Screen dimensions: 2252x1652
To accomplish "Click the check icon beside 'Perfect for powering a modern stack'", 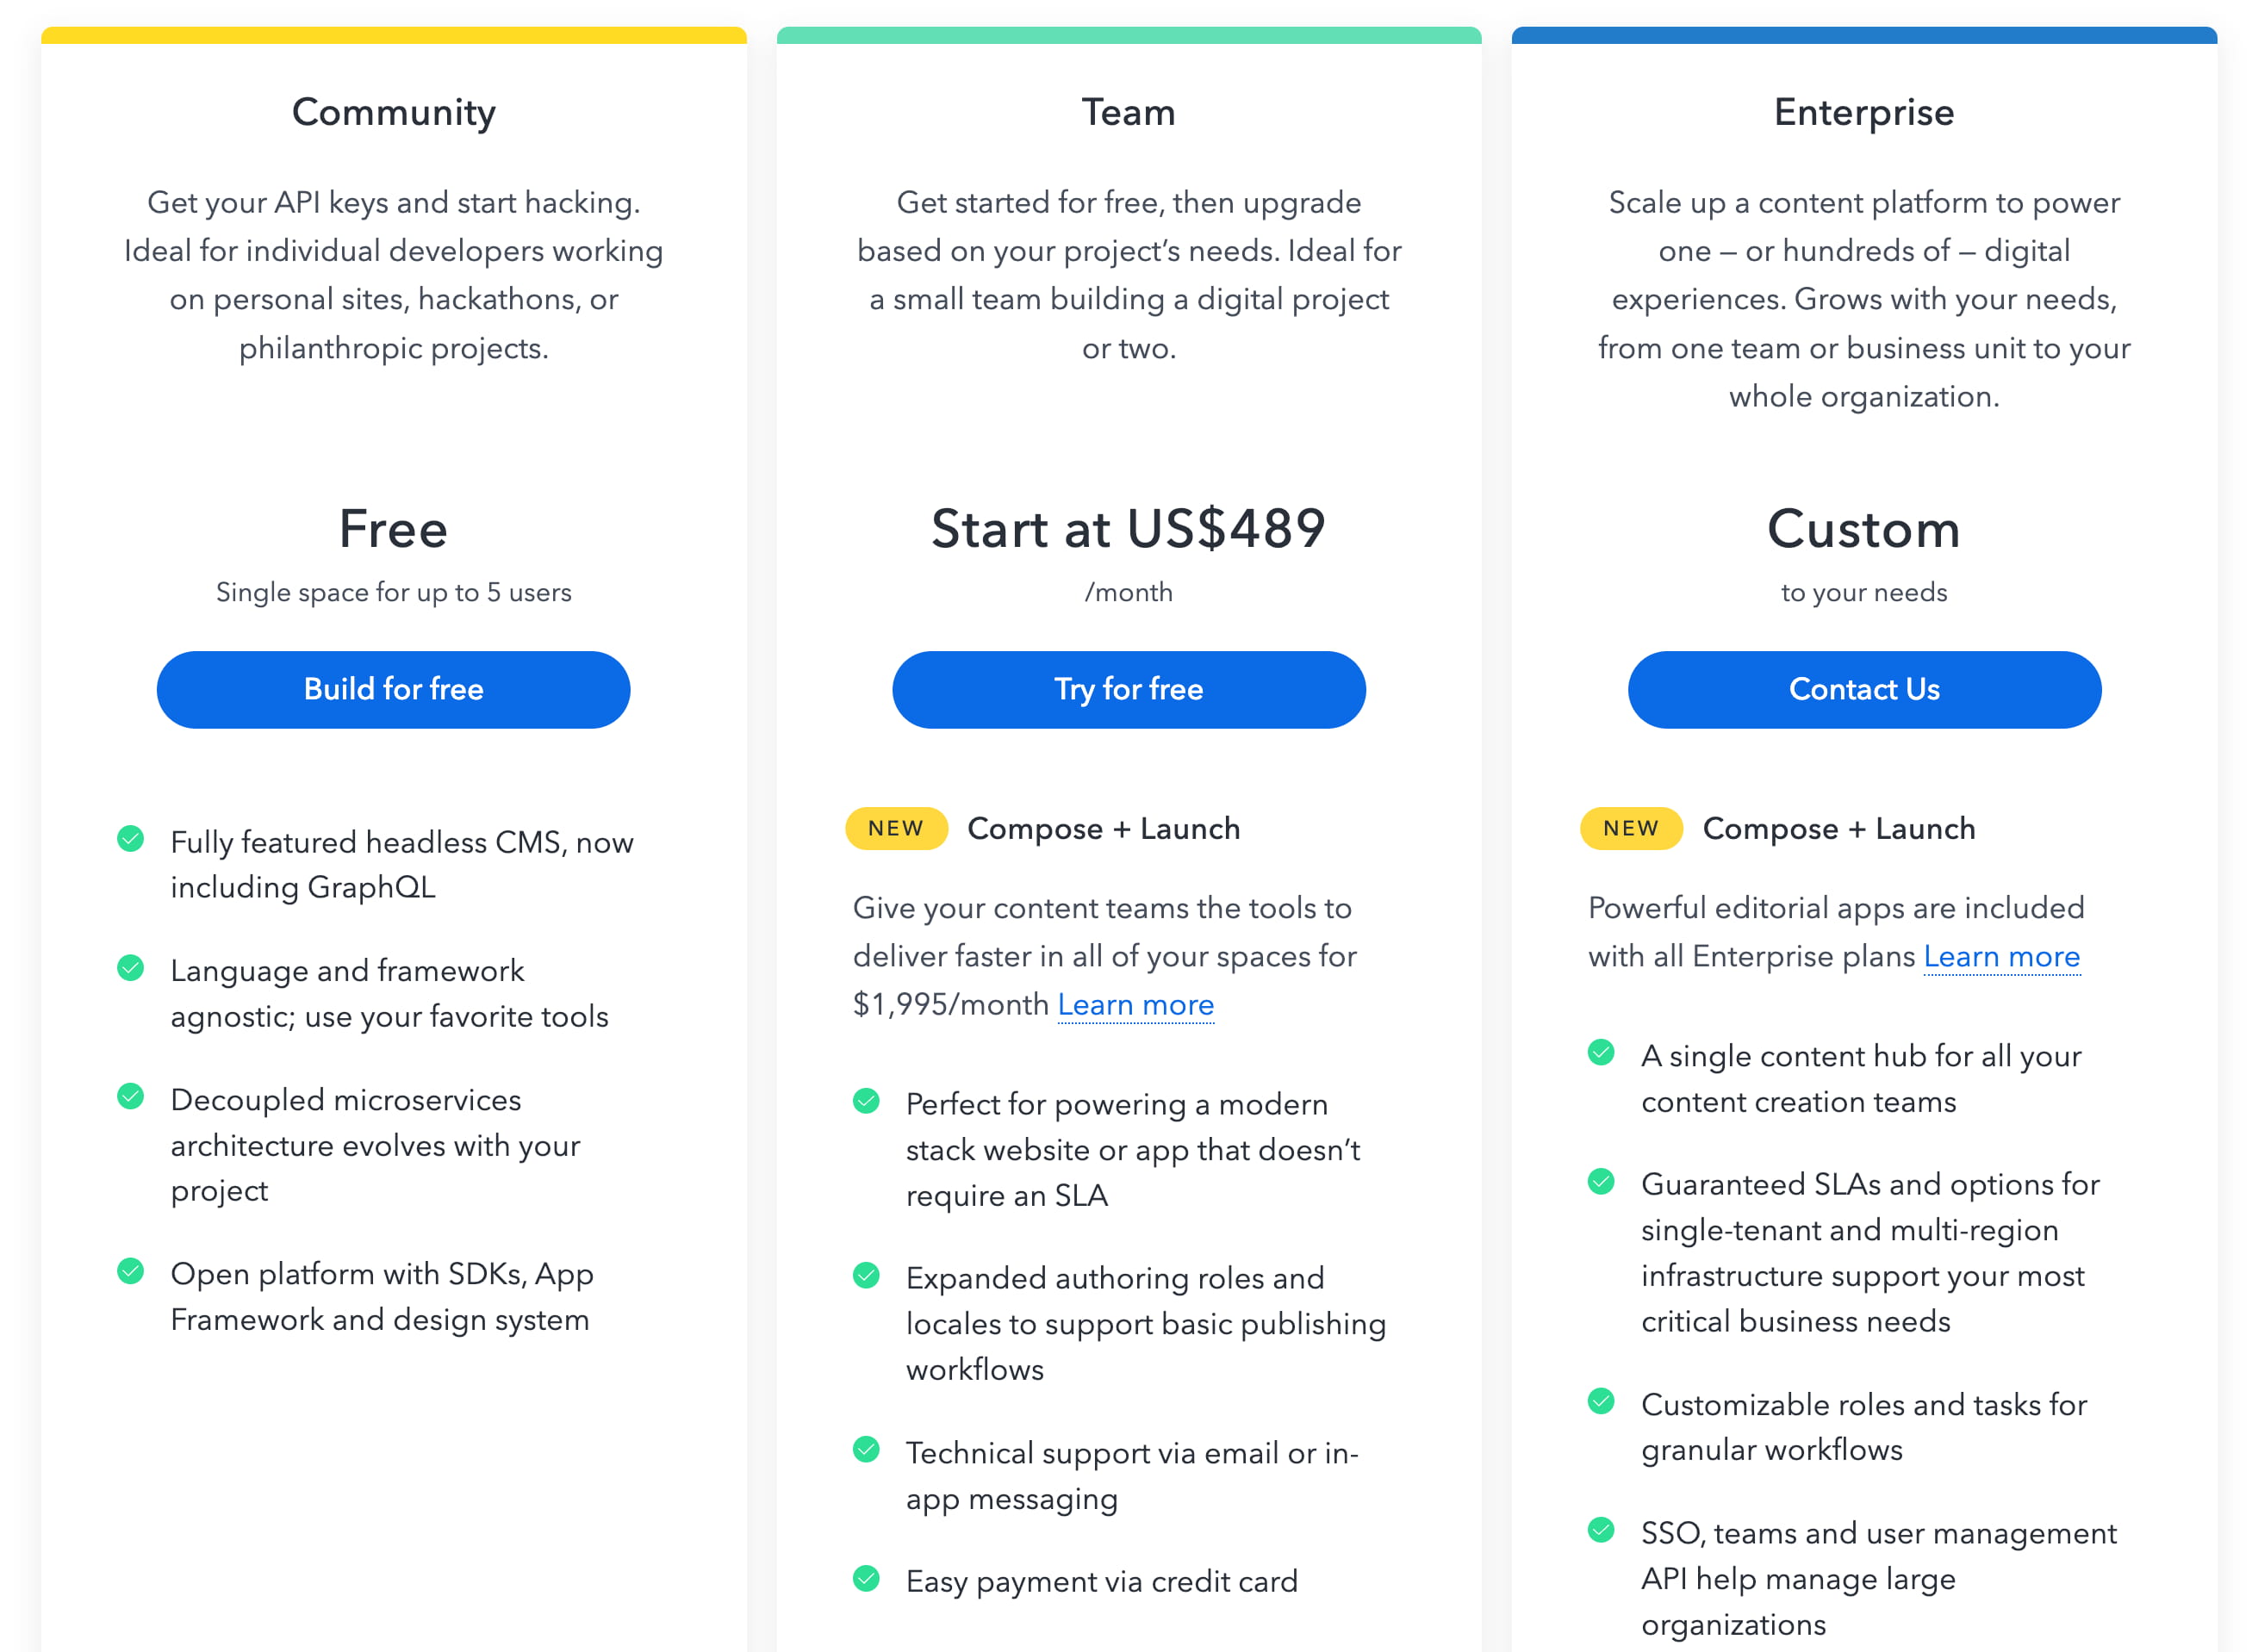I will pos(866,1101).
